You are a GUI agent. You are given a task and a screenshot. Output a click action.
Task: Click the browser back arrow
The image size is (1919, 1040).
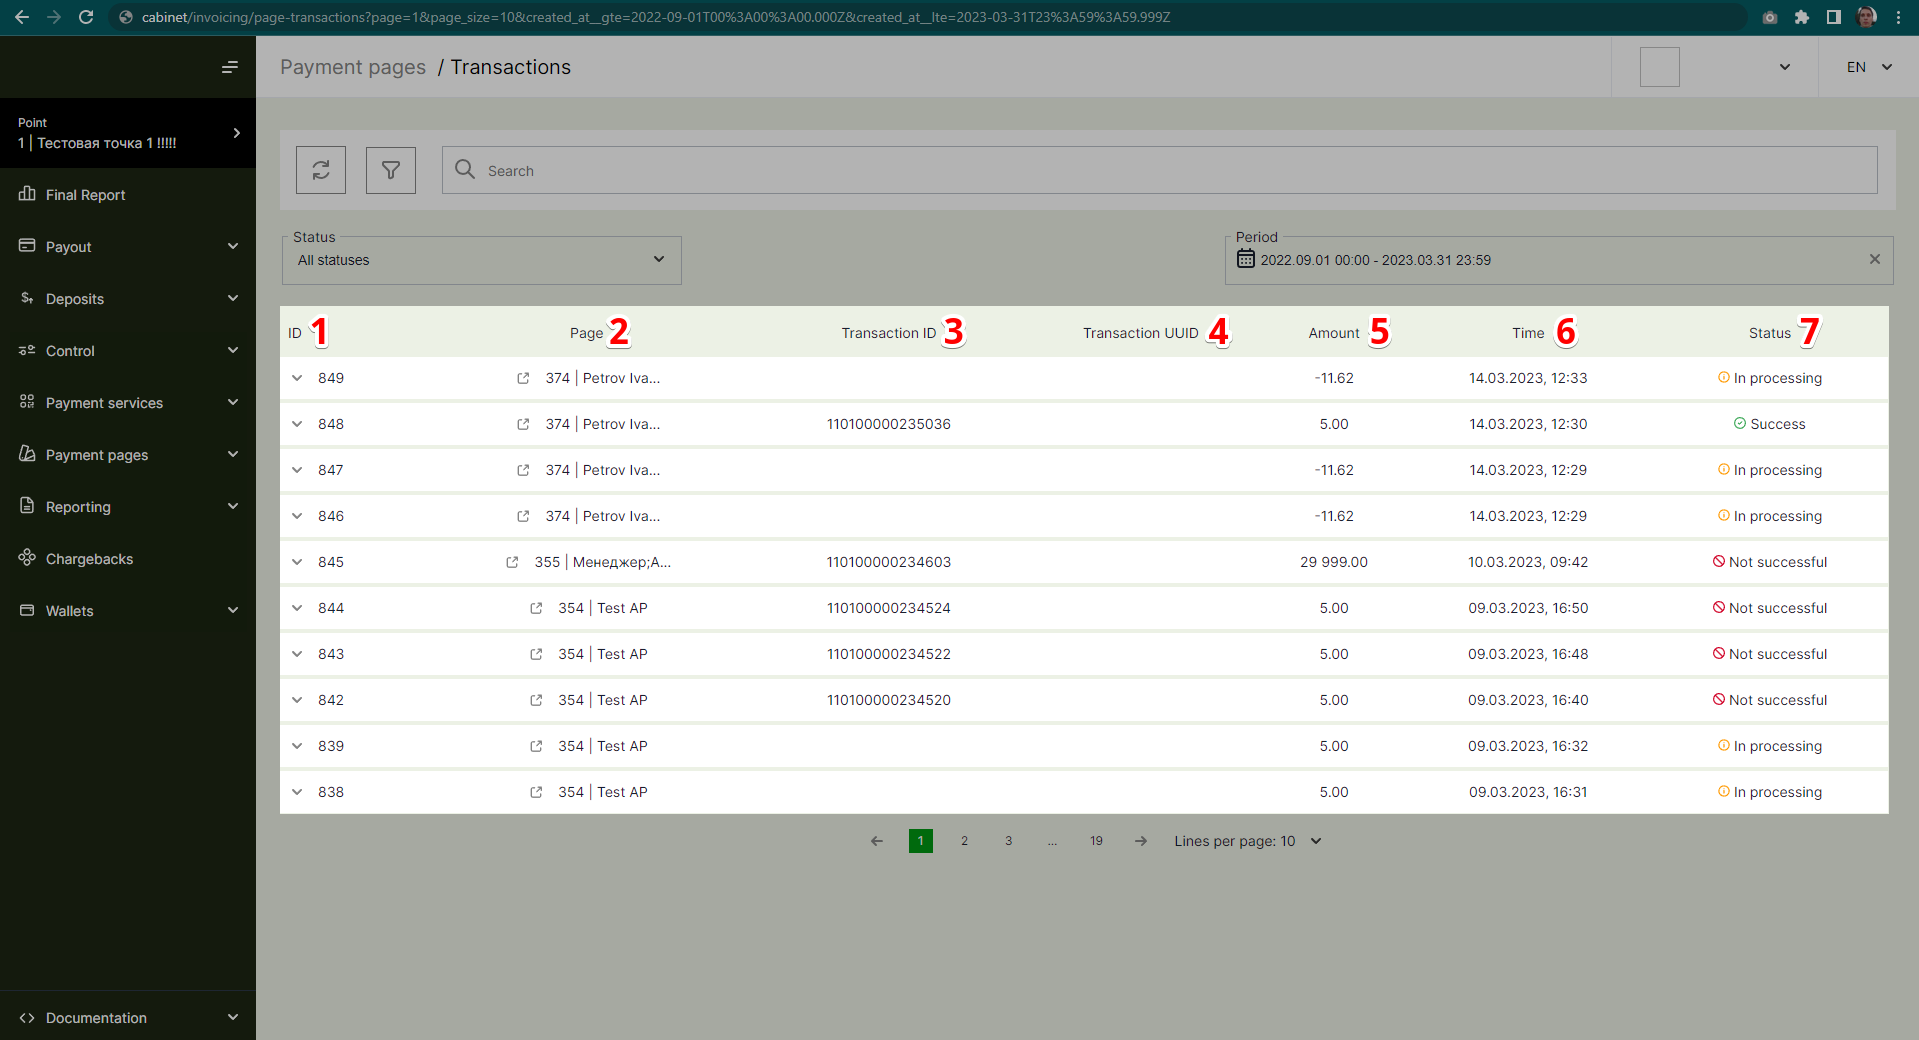[x=22, y=17]
